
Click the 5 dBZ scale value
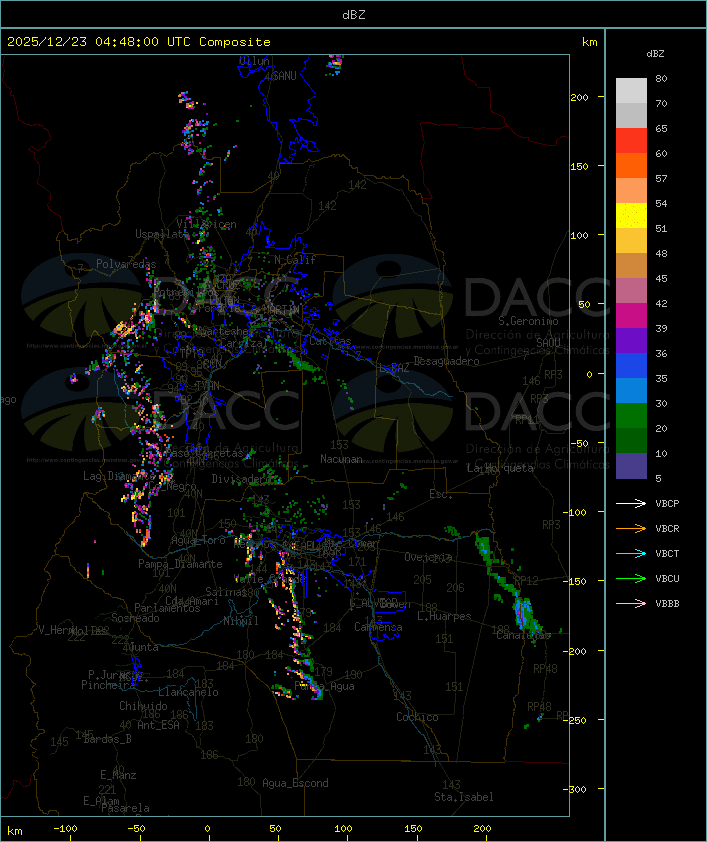point(658,478)
